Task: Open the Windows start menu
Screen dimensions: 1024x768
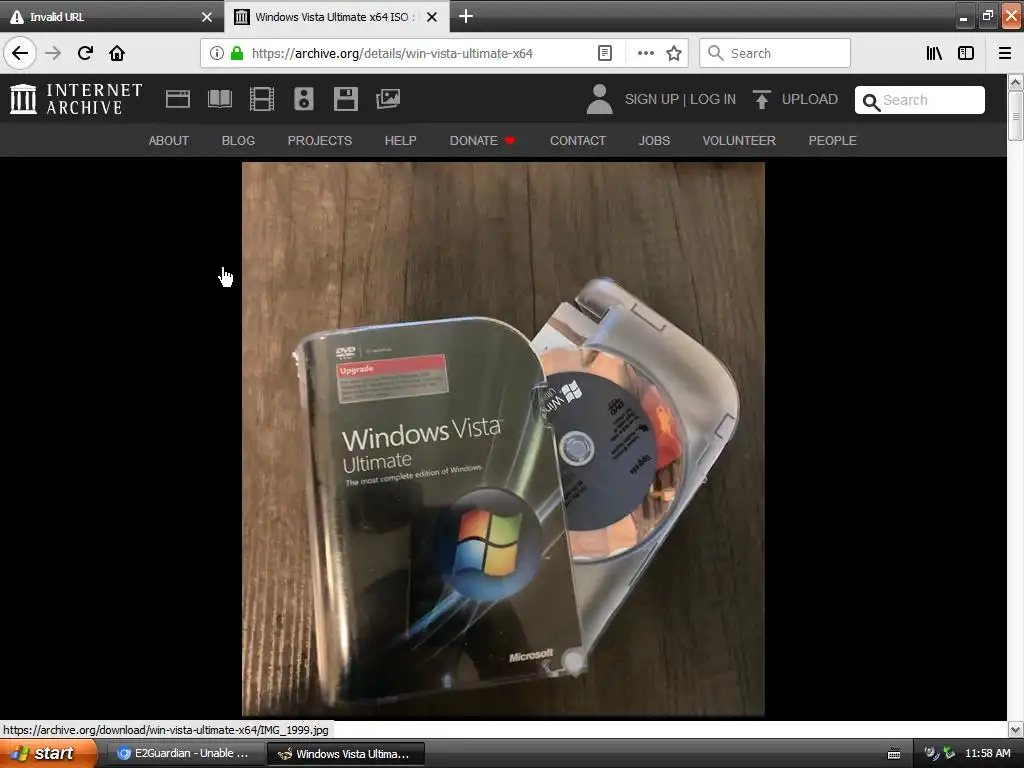Action: tap(48, 753)
